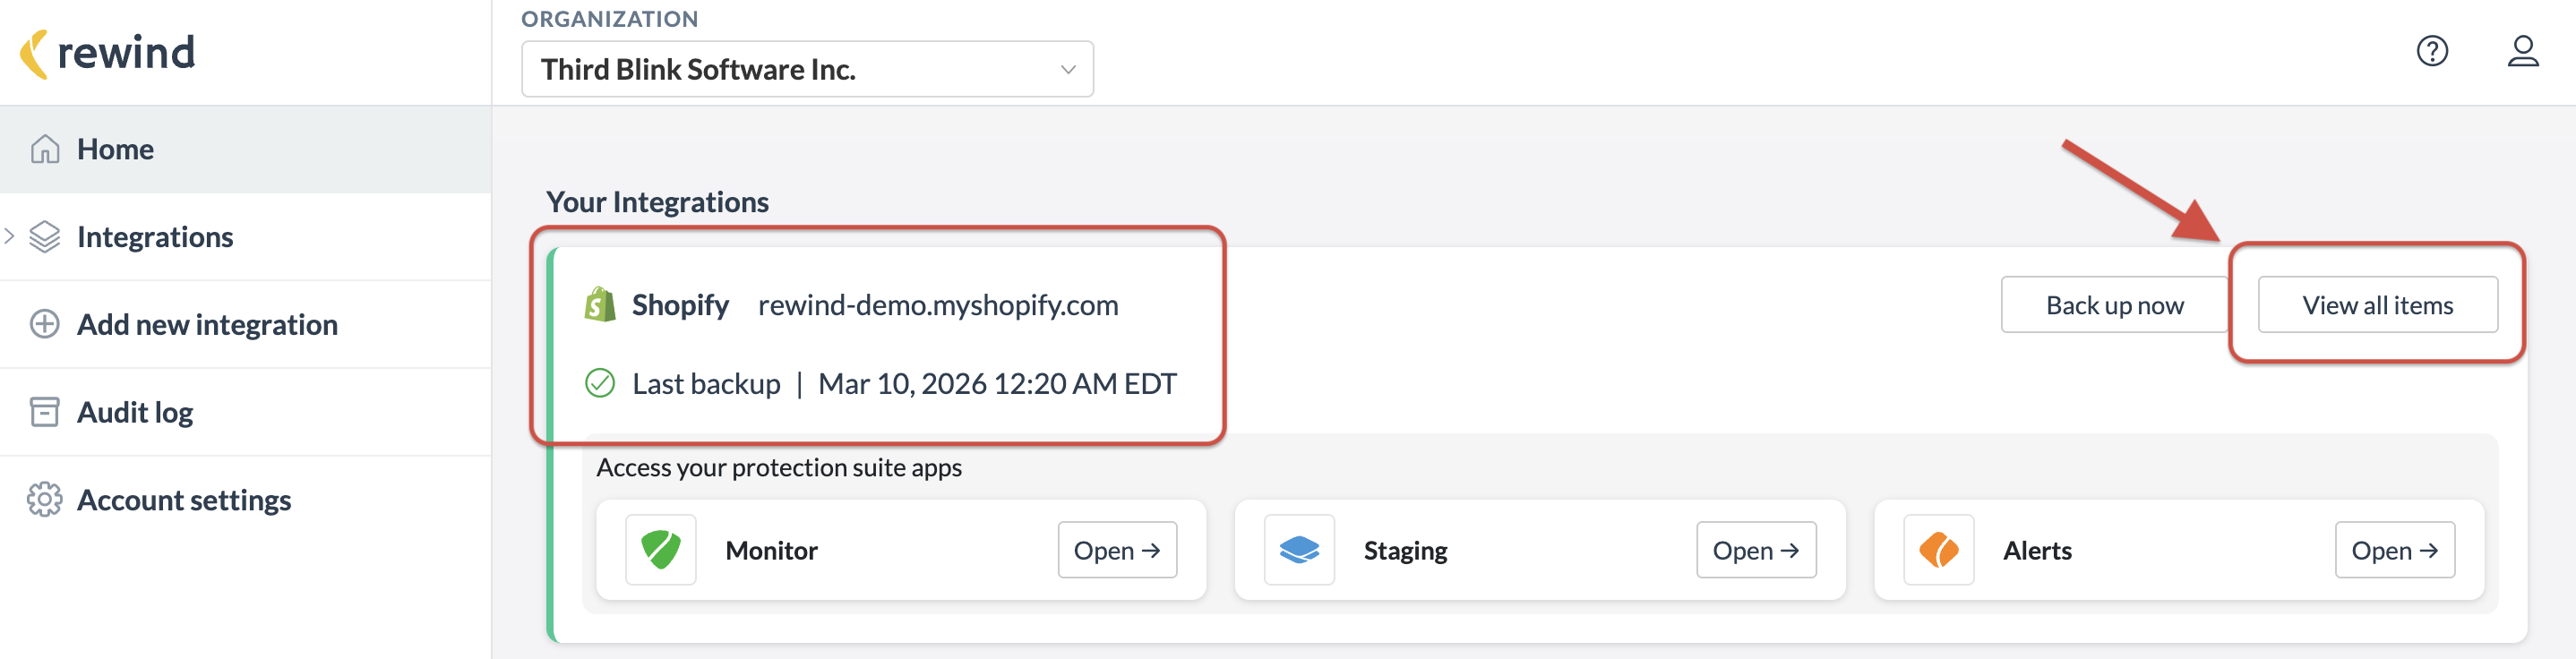Open the Monitor app
This screenshot has width=2576, height=659.
point(1117,549)
